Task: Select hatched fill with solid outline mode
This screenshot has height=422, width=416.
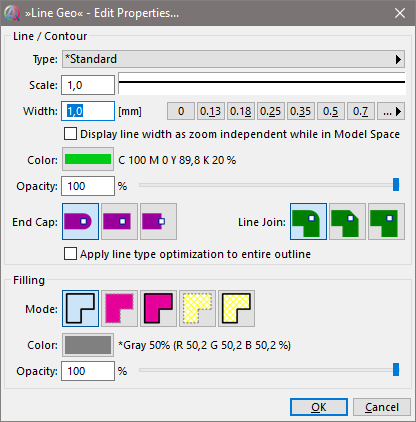Action: (x=236, y=308)
